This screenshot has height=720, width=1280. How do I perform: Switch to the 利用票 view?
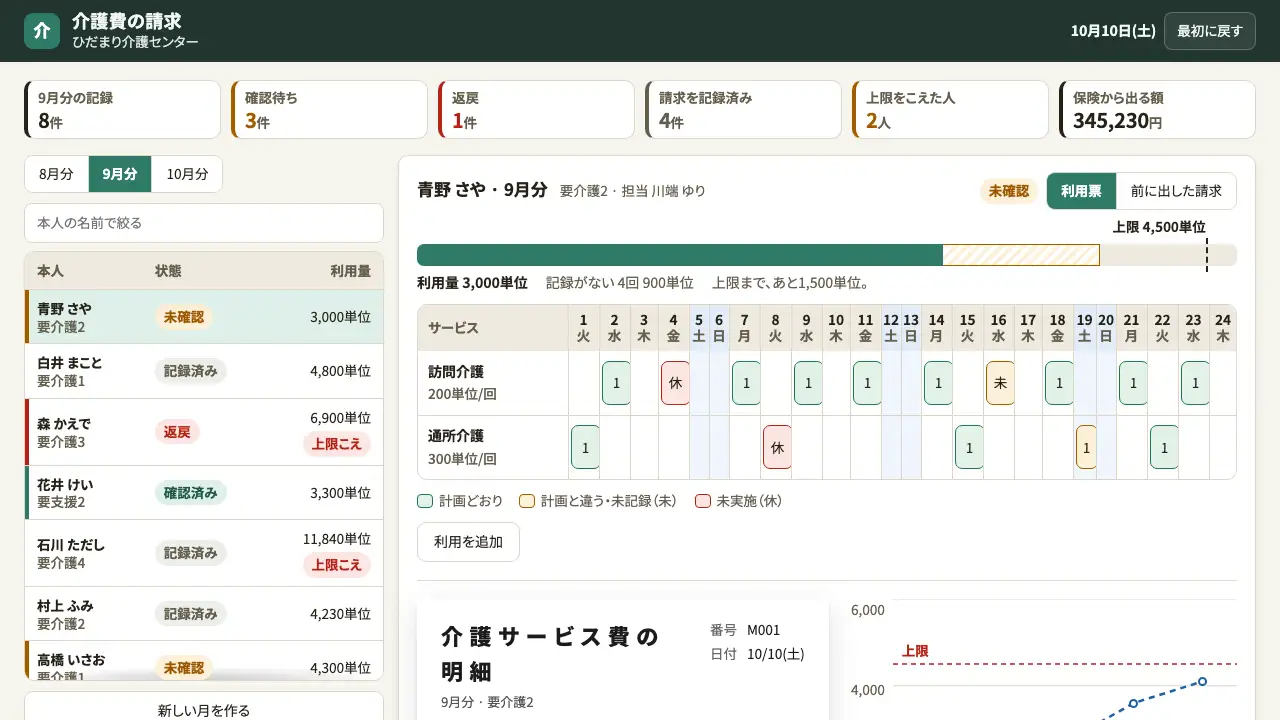pos(1081,191)
